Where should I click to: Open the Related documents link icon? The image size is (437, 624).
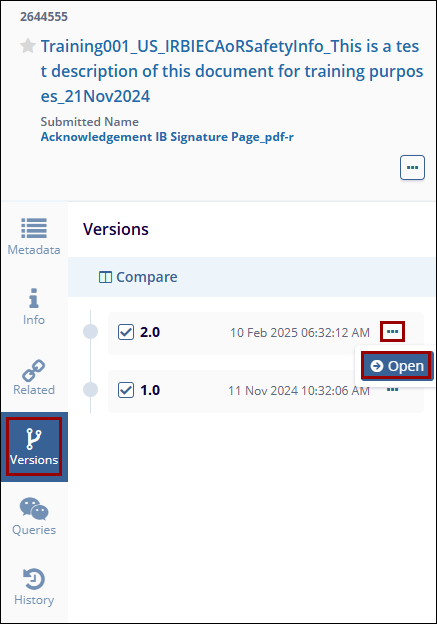pos(34,370)
